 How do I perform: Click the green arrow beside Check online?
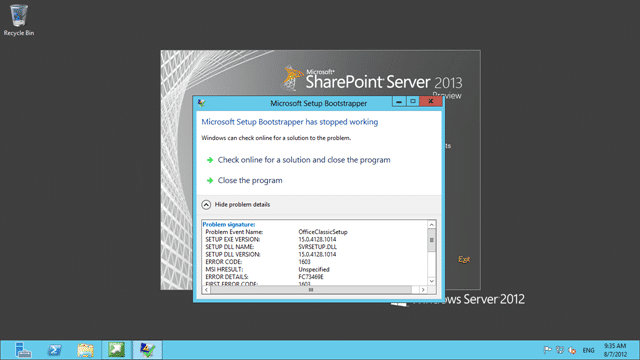210,160
